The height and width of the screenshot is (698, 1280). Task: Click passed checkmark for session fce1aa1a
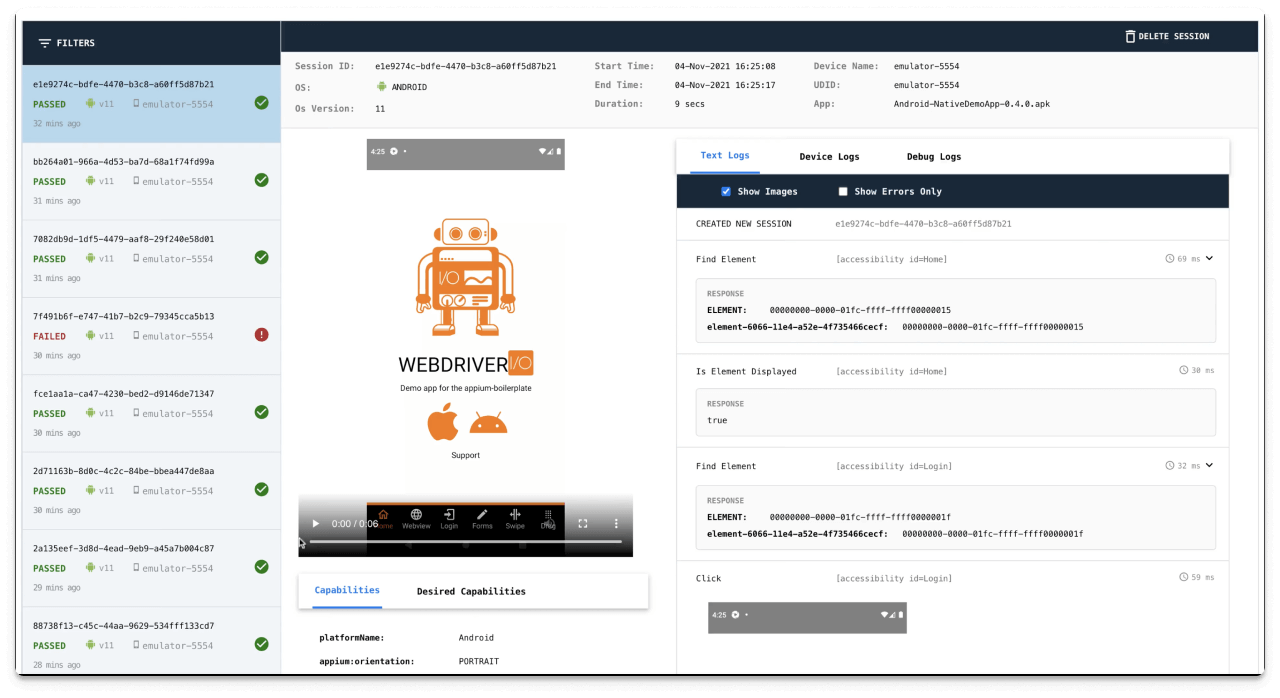click(261, 412)
